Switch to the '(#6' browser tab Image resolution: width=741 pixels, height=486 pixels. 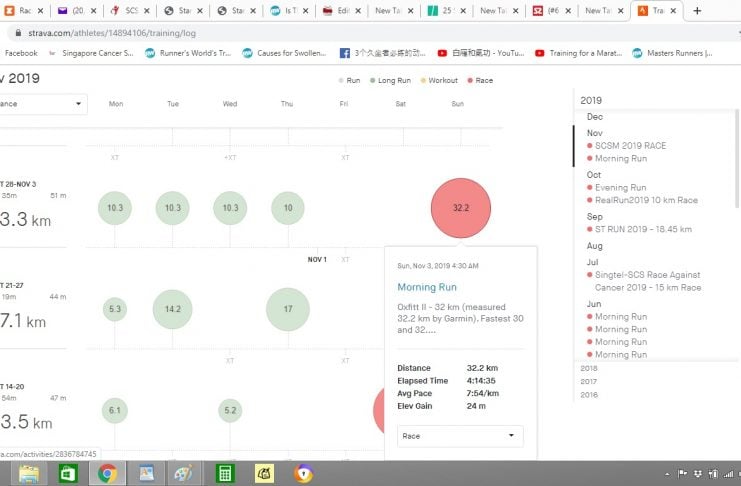(547, 10)
